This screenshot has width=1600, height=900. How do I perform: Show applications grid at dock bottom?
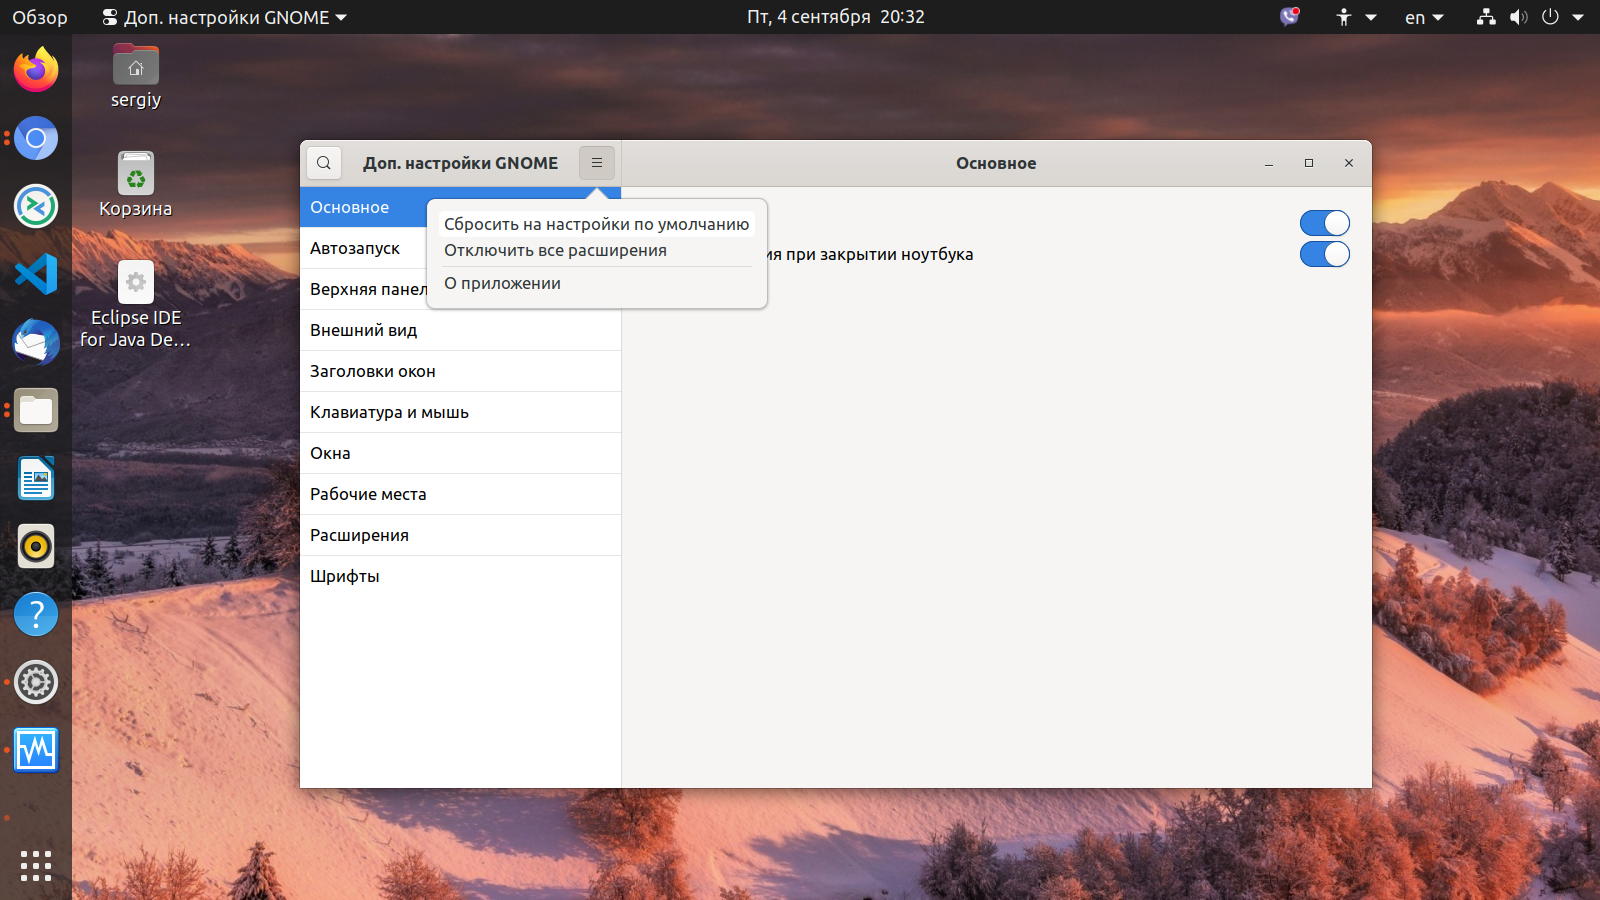pyautogui.click(x=36, y=866)
